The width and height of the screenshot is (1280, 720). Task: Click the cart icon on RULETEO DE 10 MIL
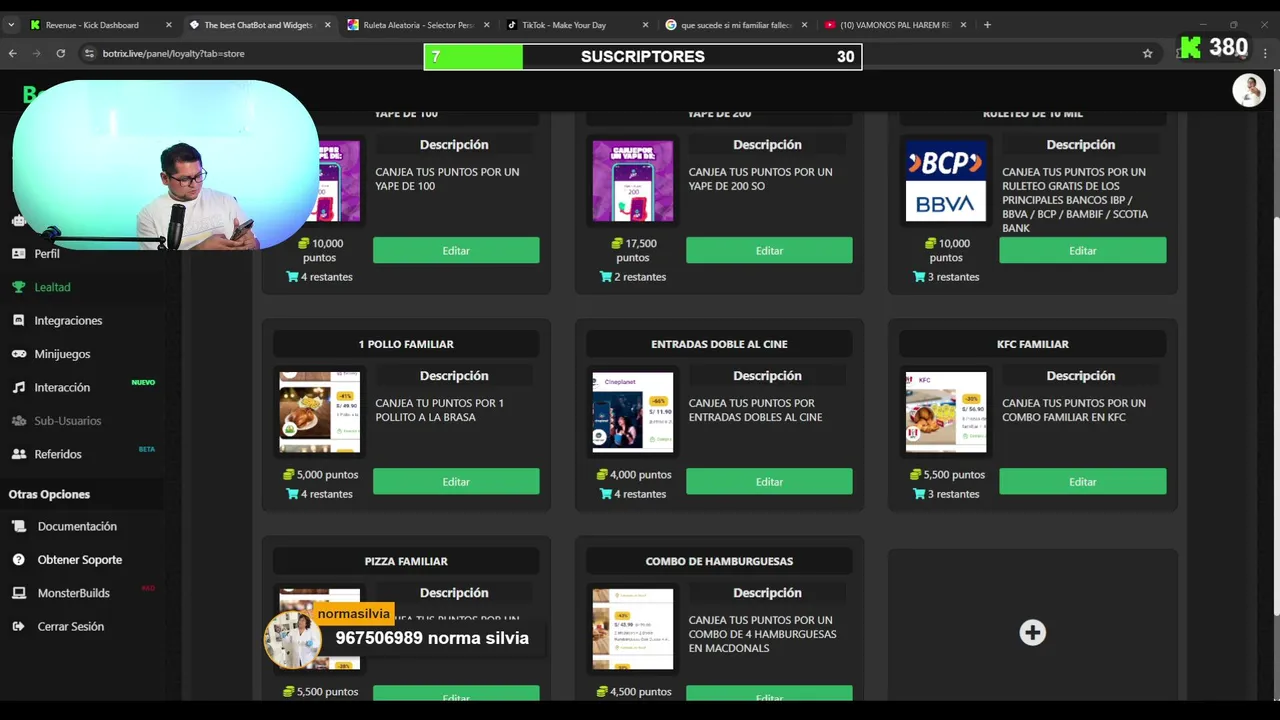coord(919,277)
